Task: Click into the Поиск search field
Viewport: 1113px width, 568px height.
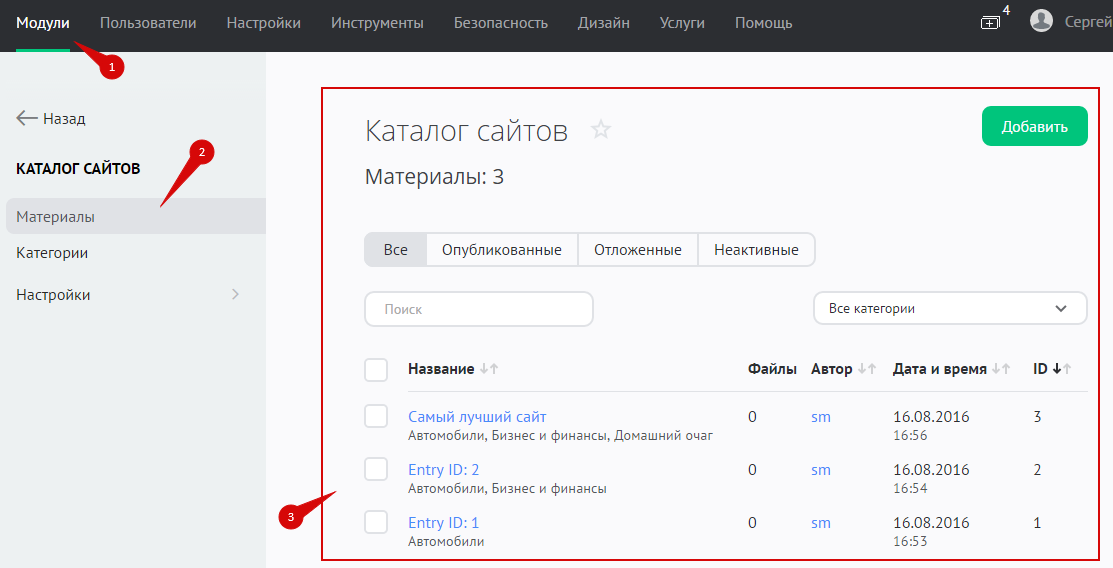Action: tap(478, 309)
